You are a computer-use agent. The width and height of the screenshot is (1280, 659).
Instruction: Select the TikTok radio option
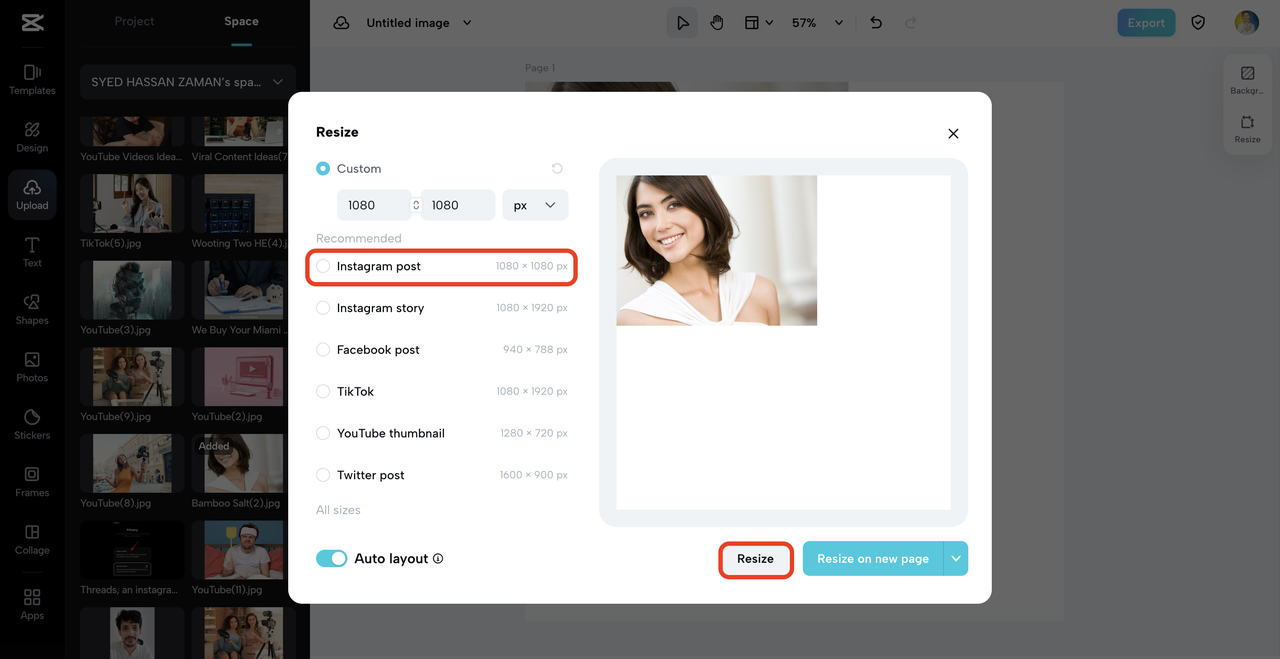tap(323, 392)
